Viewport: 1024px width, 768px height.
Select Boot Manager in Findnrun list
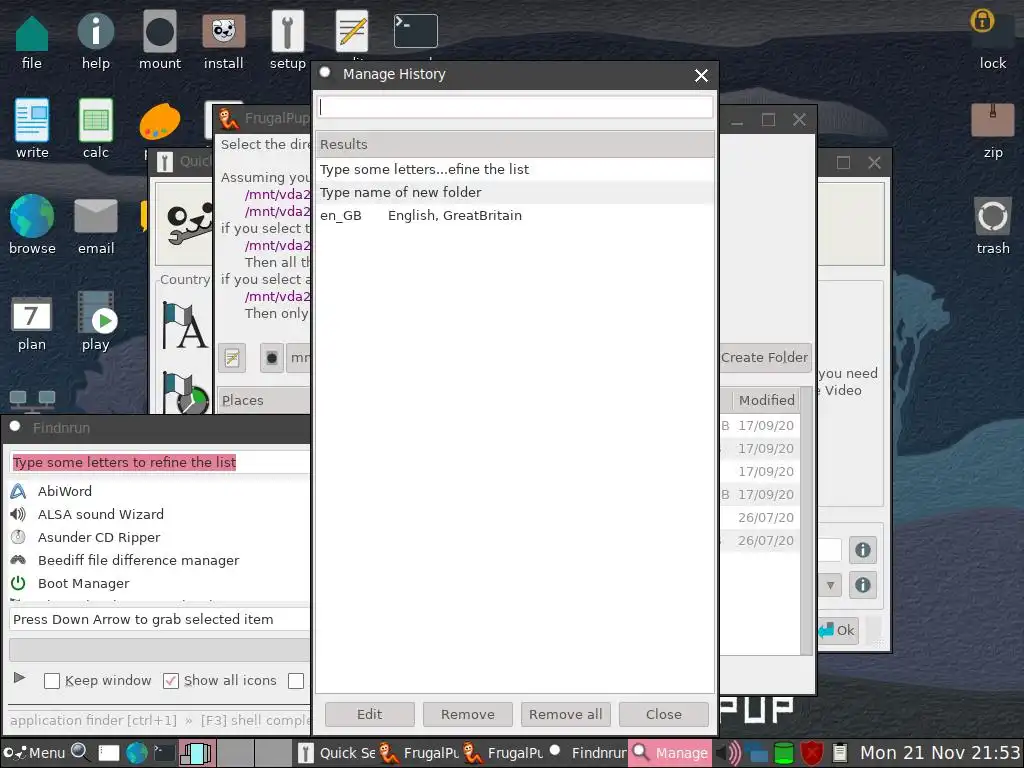tap(159, 583)
